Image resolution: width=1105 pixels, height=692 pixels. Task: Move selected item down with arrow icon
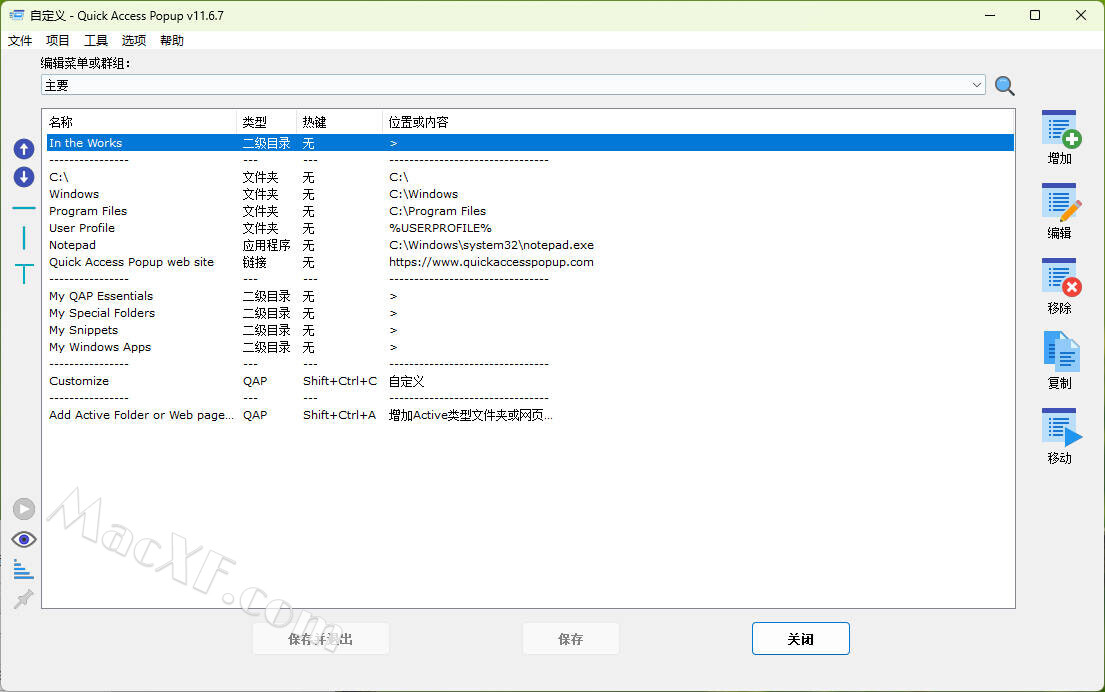[x=24, y=178]
